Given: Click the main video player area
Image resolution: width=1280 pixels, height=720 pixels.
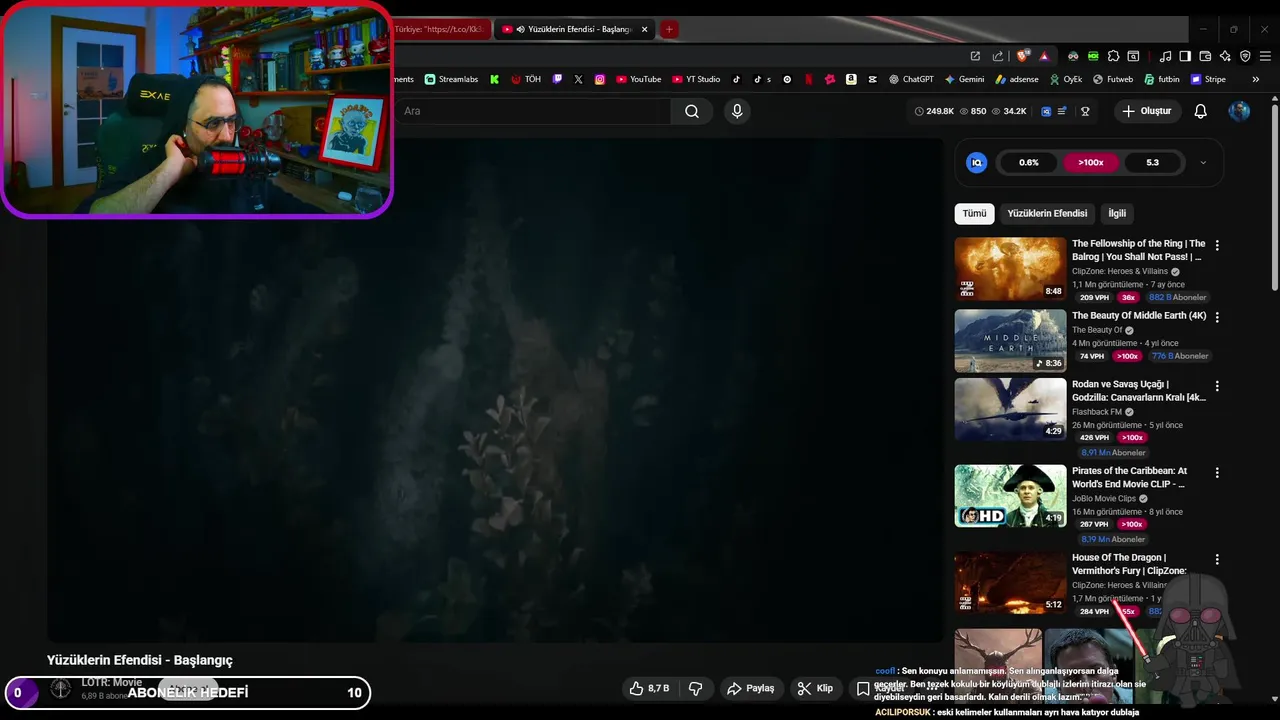Looking at the screenshot, I should pyautogui.click(x=495, y=390).
